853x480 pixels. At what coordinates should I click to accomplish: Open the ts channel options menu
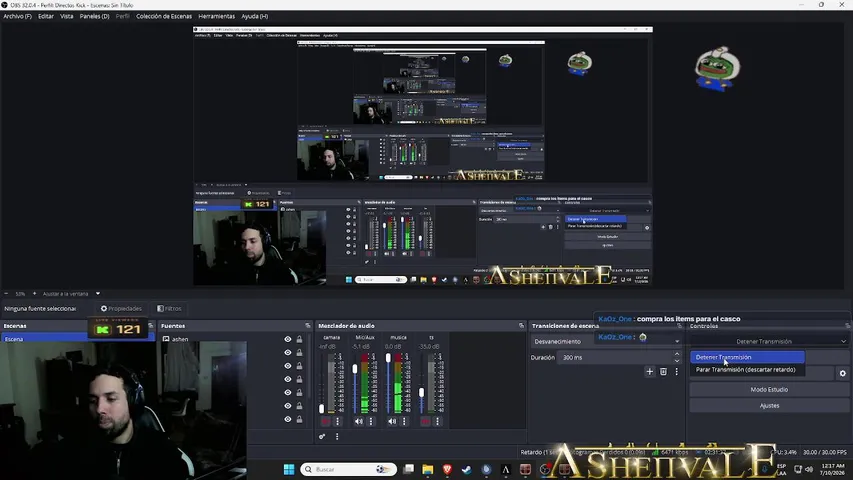pyautogui.click(x=437, y=421)
